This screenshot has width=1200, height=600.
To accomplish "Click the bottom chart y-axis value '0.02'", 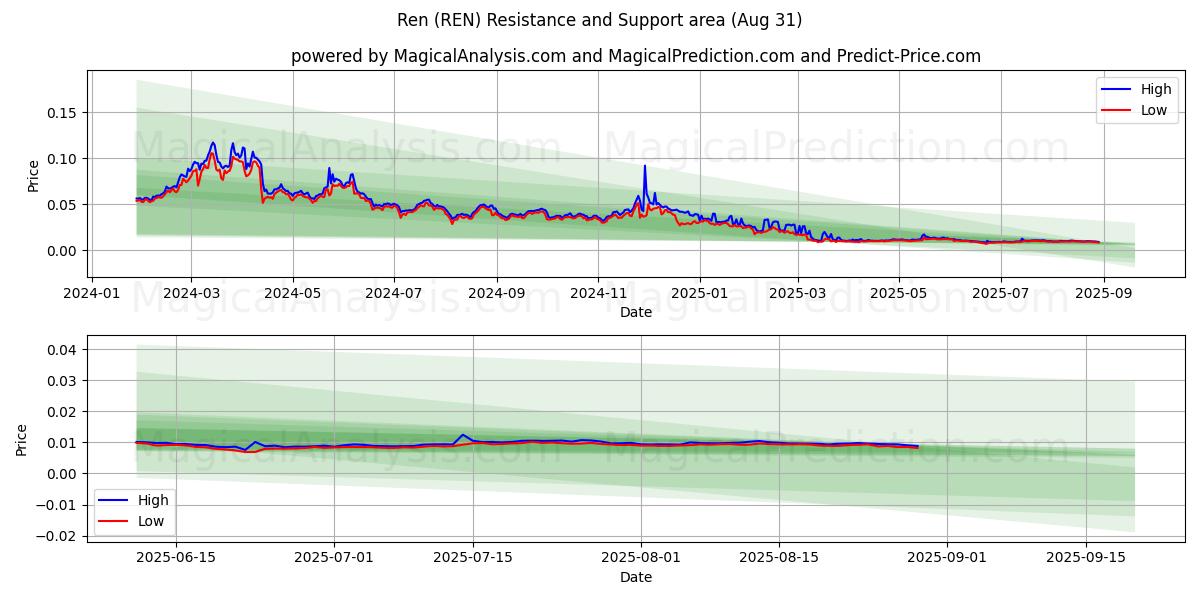I will 64,412.
